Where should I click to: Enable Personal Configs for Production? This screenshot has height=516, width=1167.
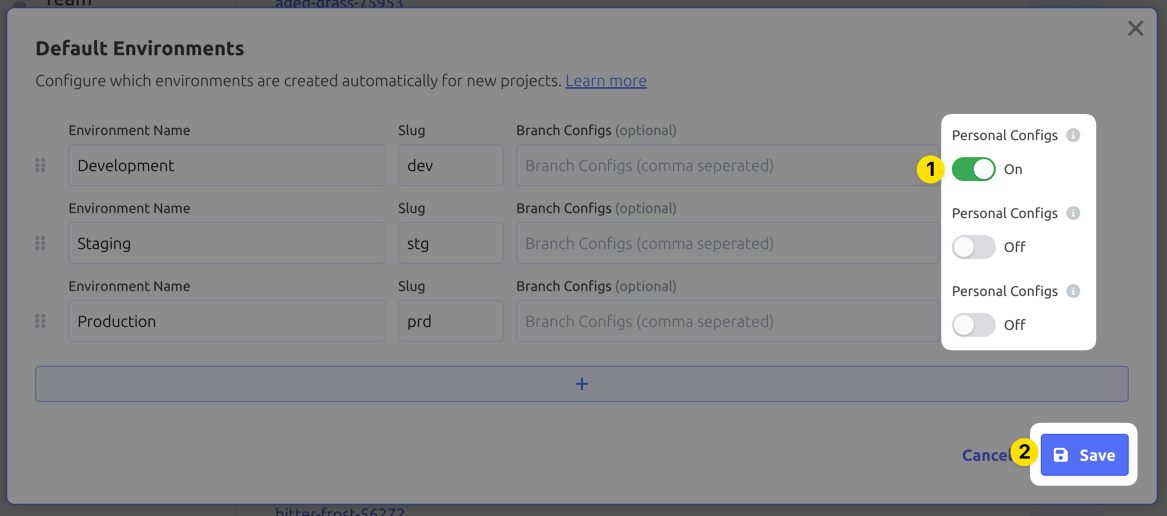(x=973, y=325)
